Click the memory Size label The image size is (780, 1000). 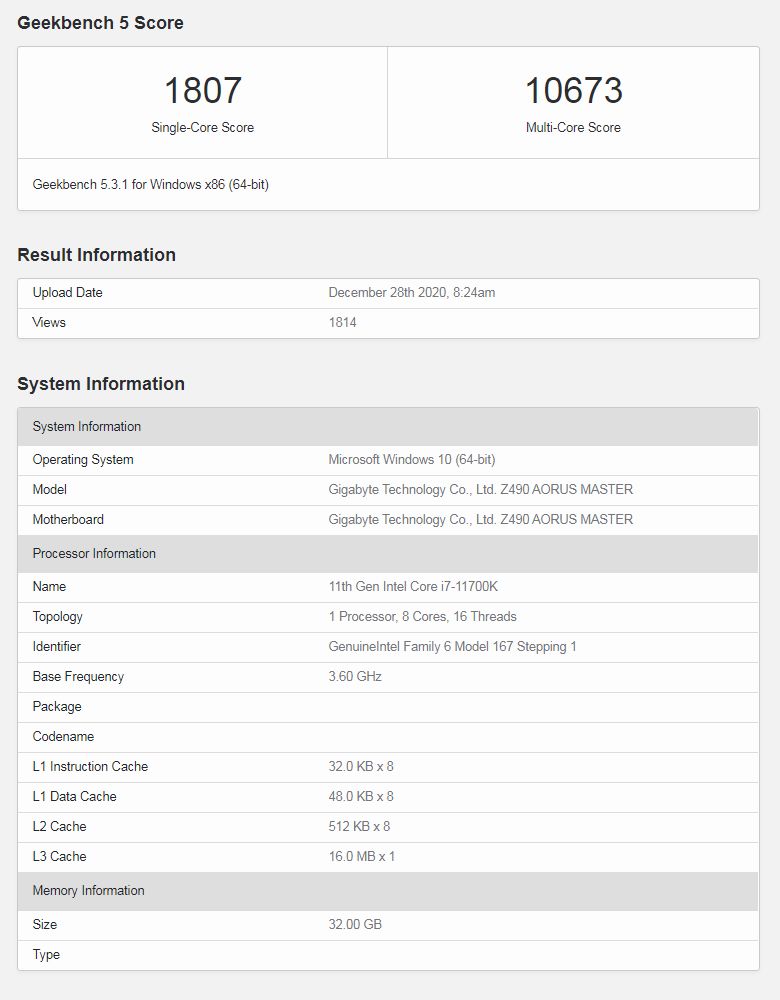tap(45, 925)
